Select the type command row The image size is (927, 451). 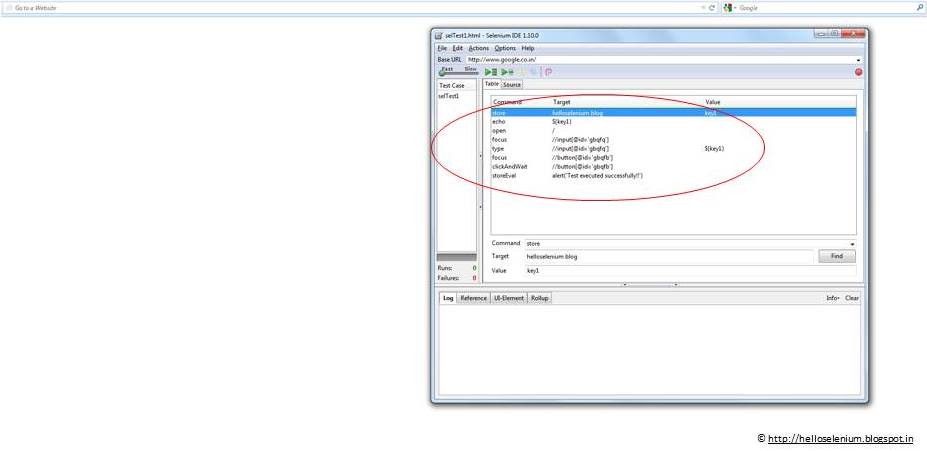[673, 149]
